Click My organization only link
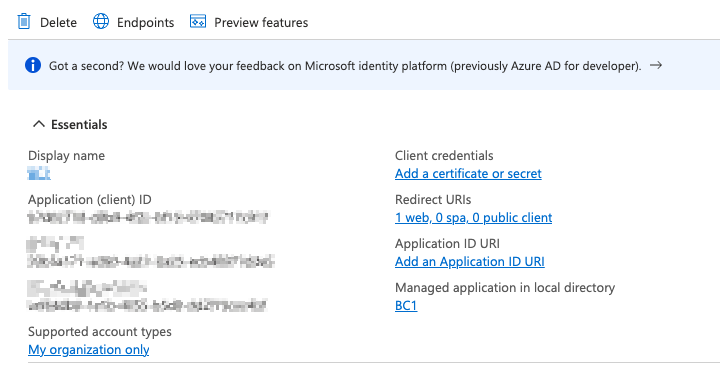 point(89,350)
